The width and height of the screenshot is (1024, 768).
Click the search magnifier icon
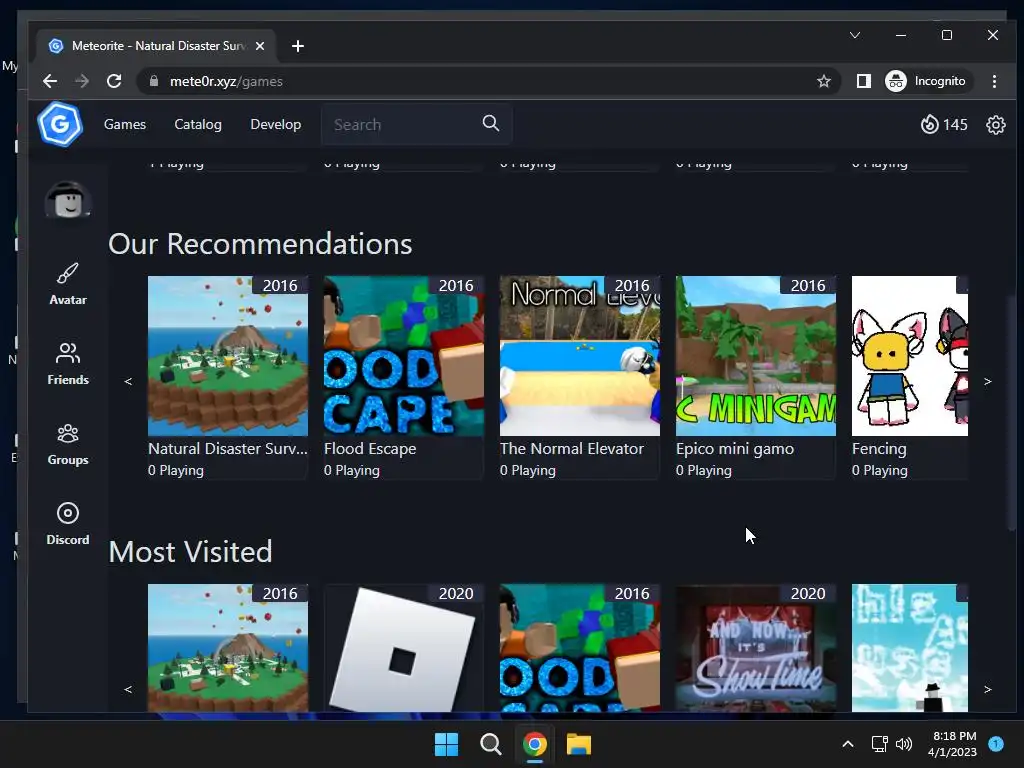click(490, 123)
